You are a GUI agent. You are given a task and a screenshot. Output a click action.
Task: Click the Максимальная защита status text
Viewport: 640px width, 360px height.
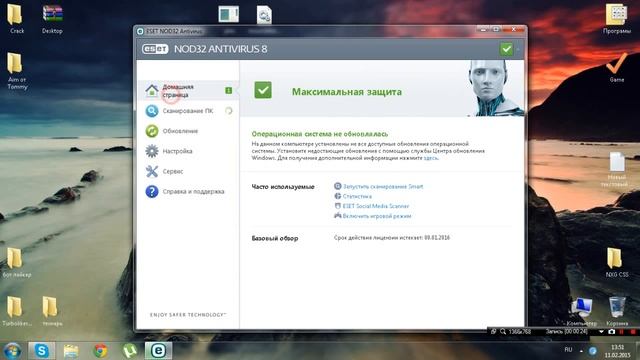pos(347,92)
